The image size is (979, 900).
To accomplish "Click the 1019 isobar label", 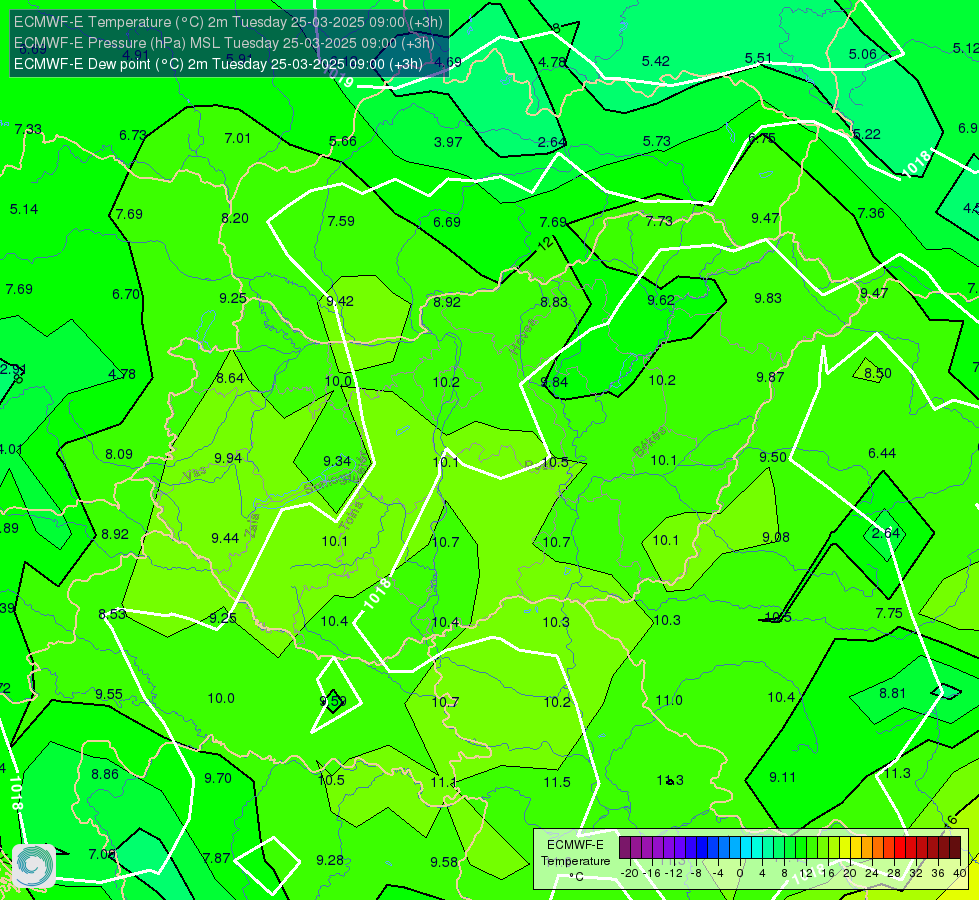I will point(340,77).
